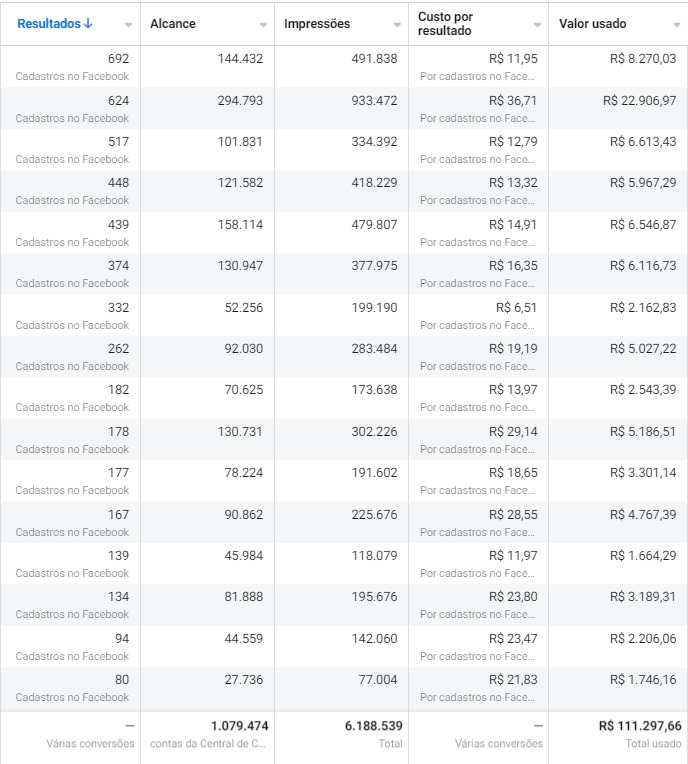Click the Resultados sort arrow icon
The height and width of the screenshot is (764, 688).
click(x=88, y=23)
